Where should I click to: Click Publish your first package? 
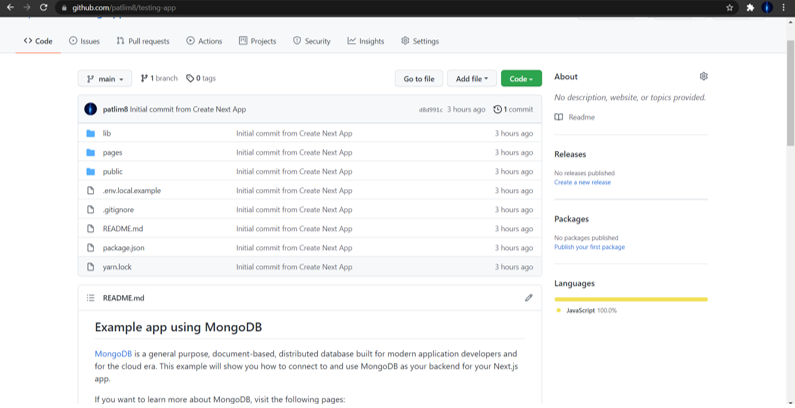pyautogui.click(x=590, y=247)
